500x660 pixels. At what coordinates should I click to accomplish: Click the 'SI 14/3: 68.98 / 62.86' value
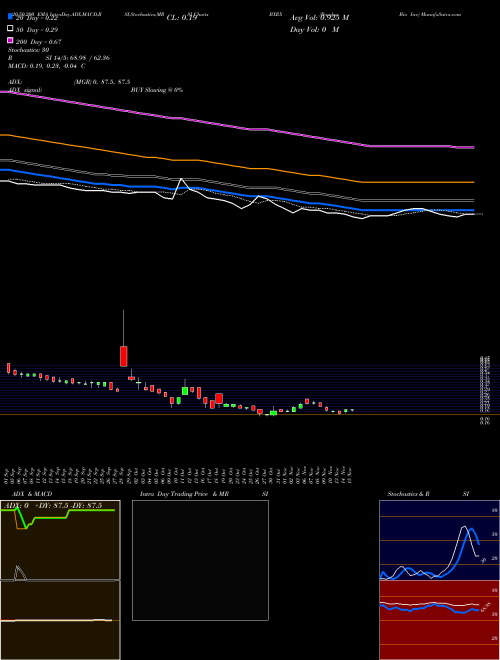(78, 58)
